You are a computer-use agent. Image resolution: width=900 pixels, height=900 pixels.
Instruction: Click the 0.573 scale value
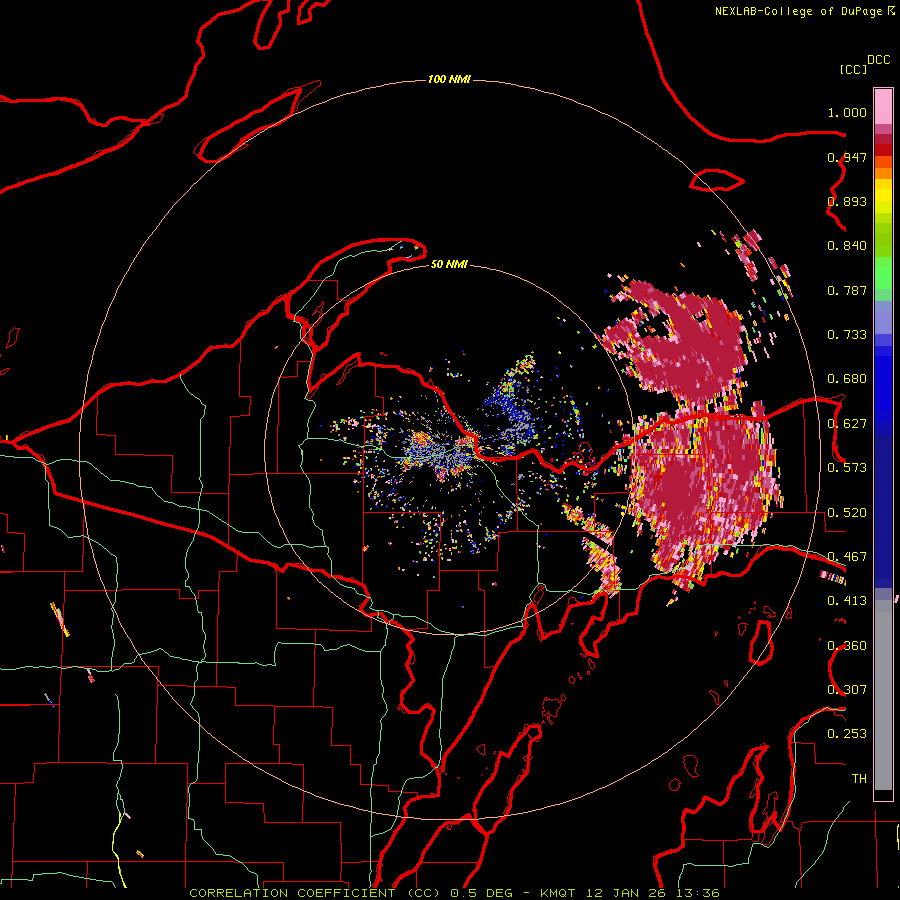[847, 468]
